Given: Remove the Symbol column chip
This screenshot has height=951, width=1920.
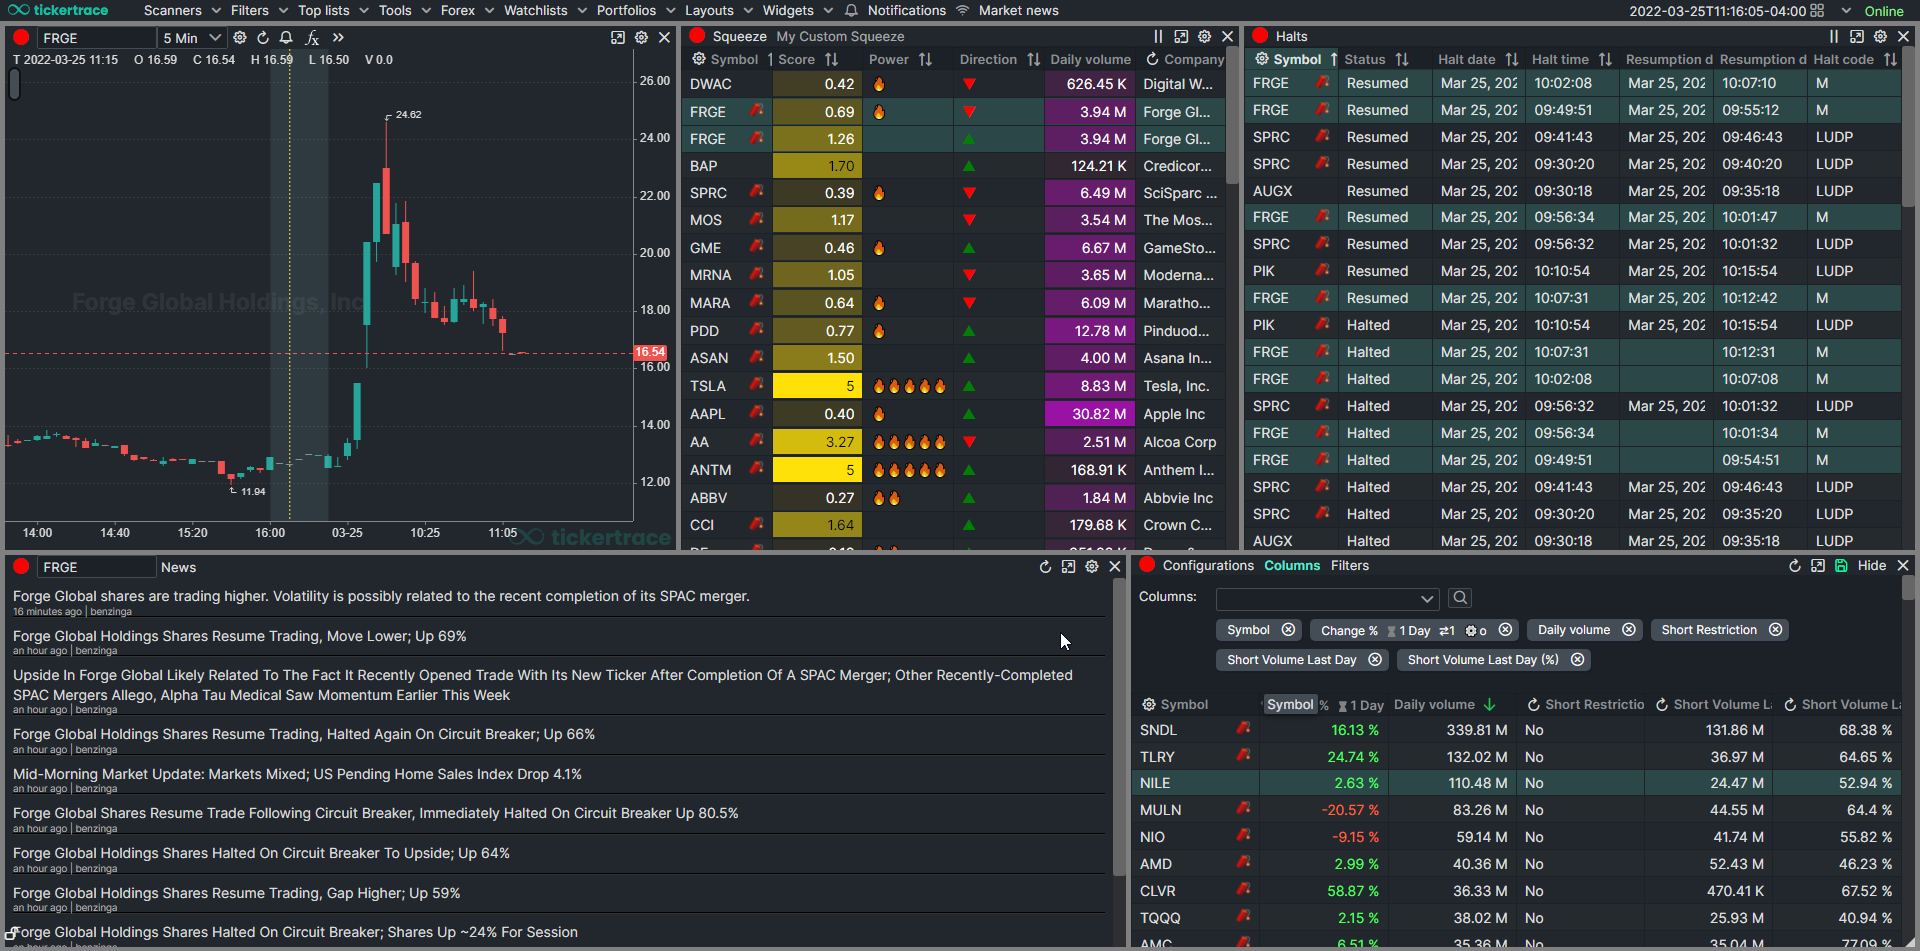Looking at the screenshot, I should click(x=1289, y=630).
